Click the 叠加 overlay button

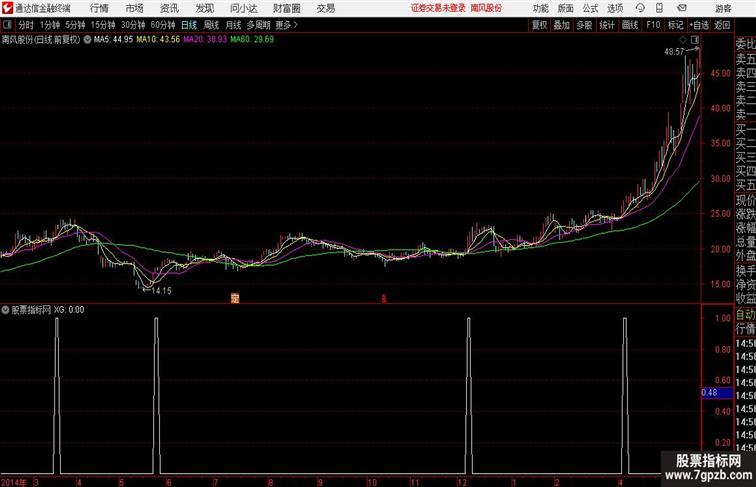pos(562,25)
